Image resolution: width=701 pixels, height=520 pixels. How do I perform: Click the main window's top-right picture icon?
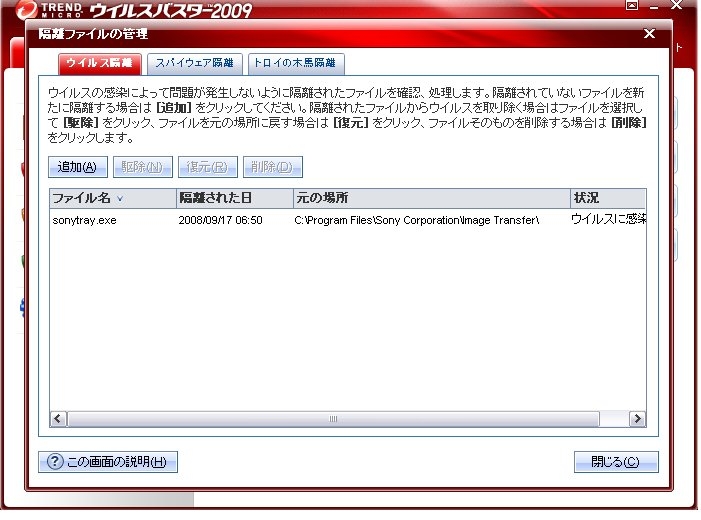(x=632, y=5)
